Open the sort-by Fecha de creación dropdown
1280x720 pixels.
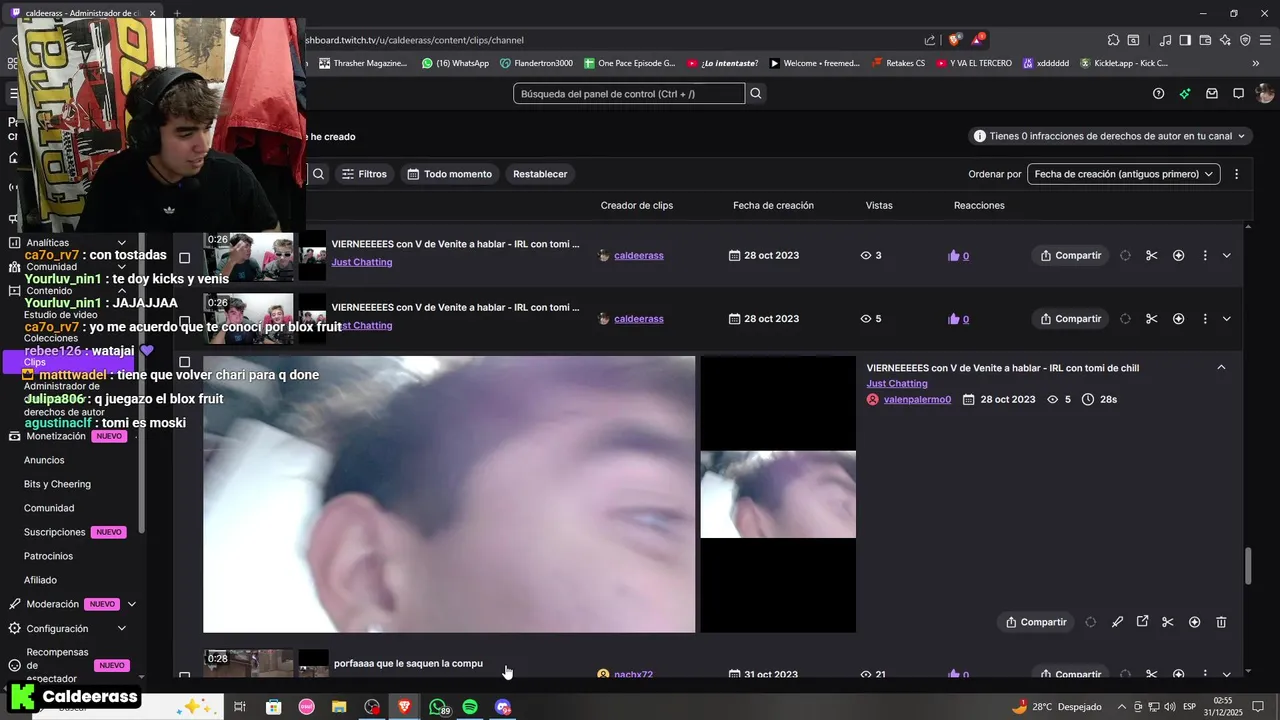tap(1123, 174)
